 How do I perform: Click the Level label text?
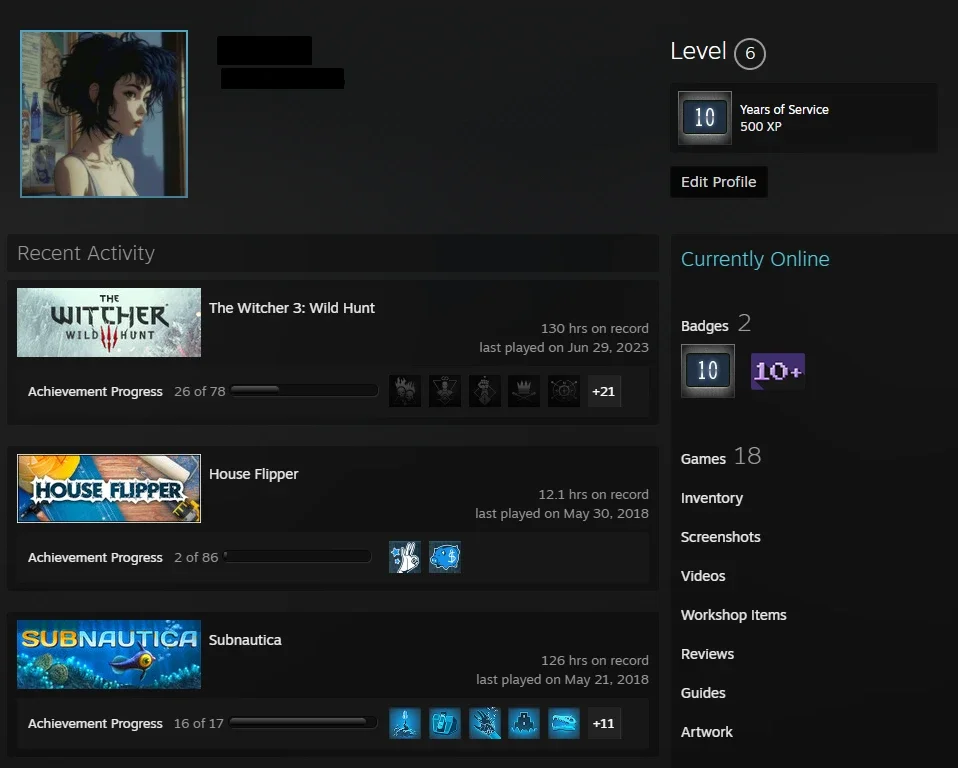click(698, 51)
